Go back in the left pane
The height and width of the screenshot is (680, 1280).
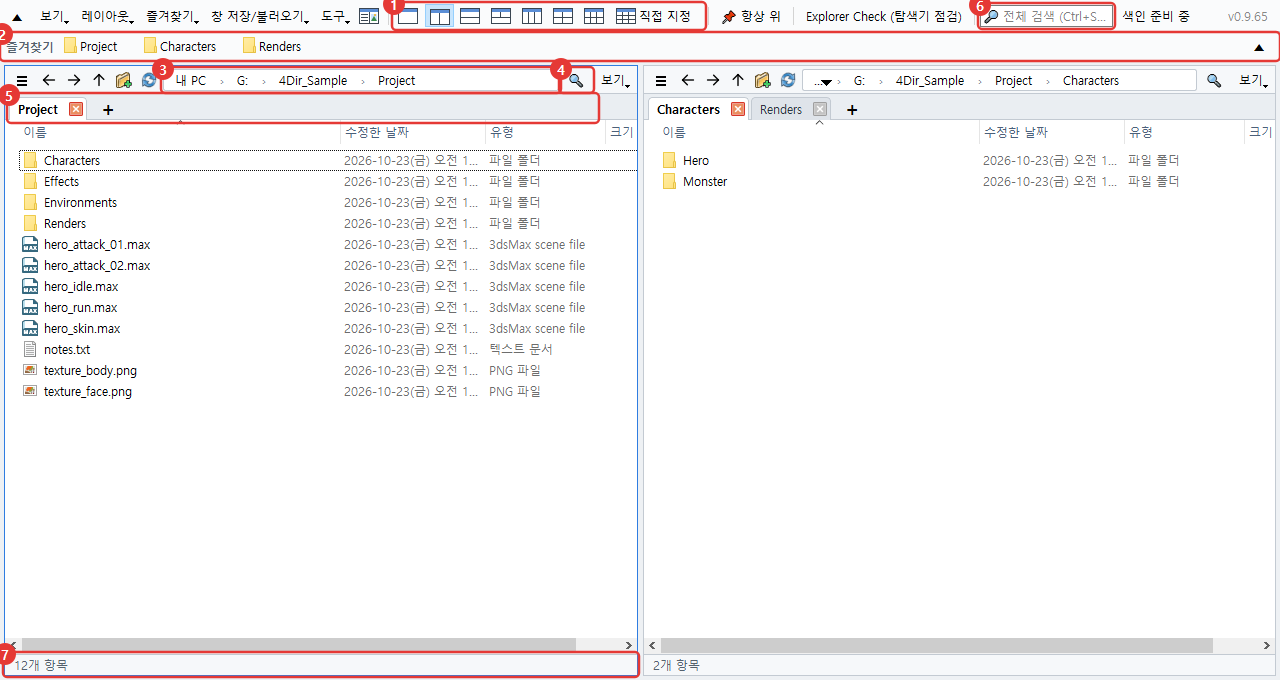48,80
